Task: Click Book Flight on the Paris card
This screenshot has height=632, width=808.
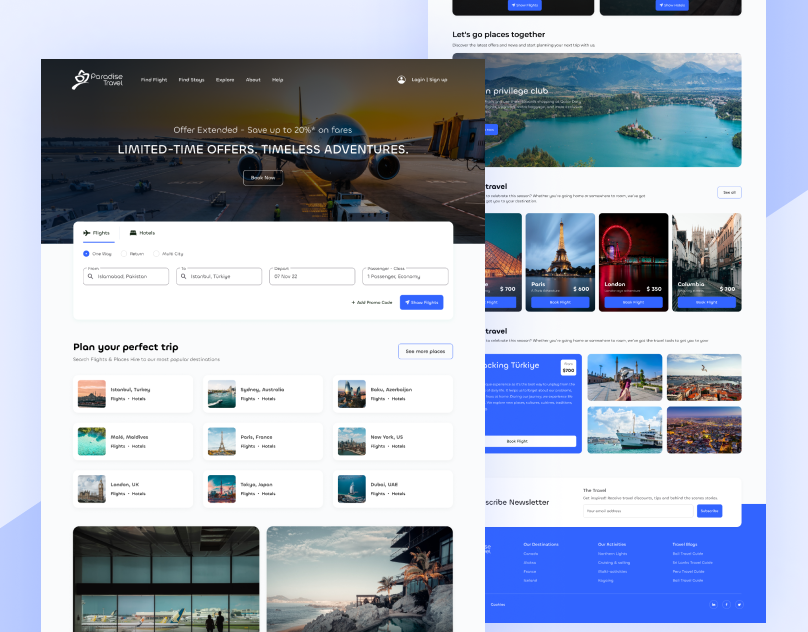Action: [x=560, y=303]
